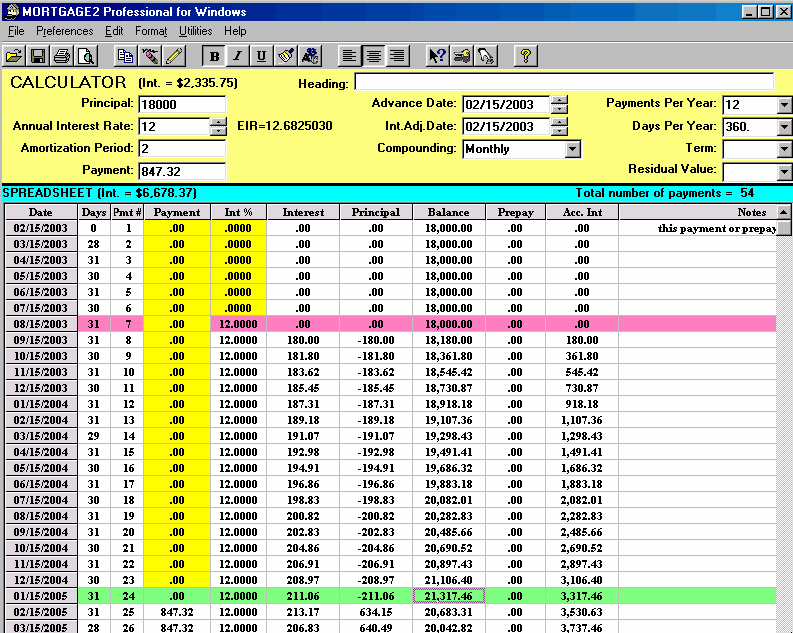Click the Copy icon in toolbar
Viewport: 793px width, 633px height.
click(x=125, y=56)
